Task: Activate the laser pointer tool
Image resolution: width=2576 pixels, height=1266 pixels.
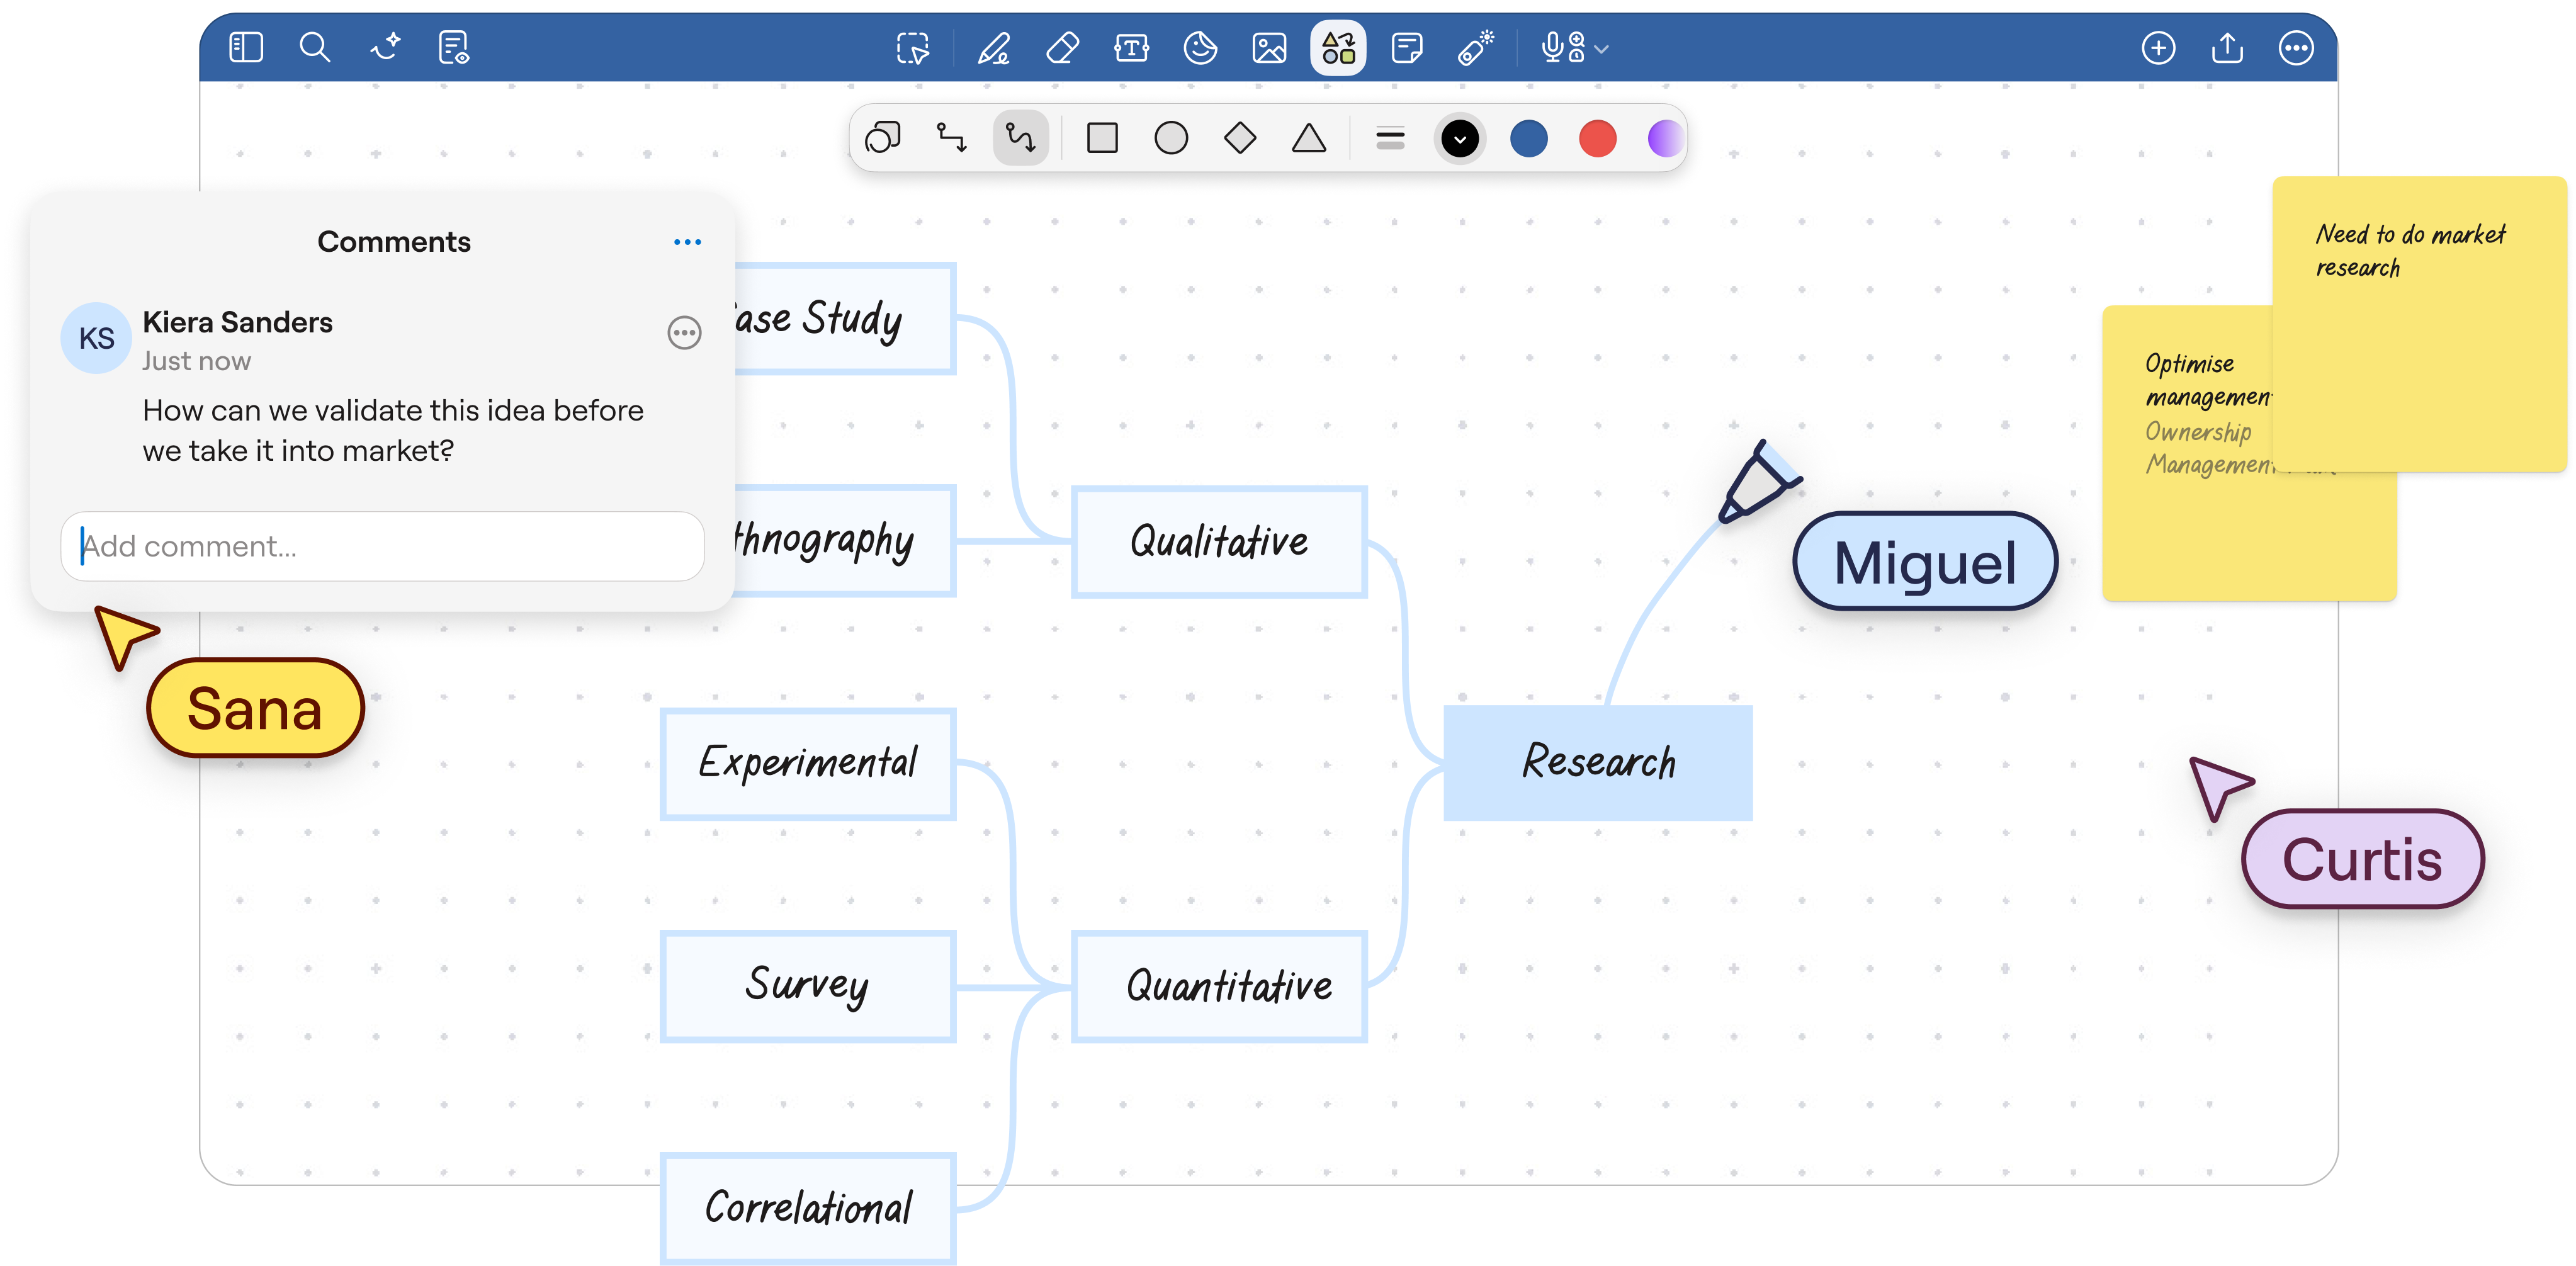Action: pos(1476,48)
